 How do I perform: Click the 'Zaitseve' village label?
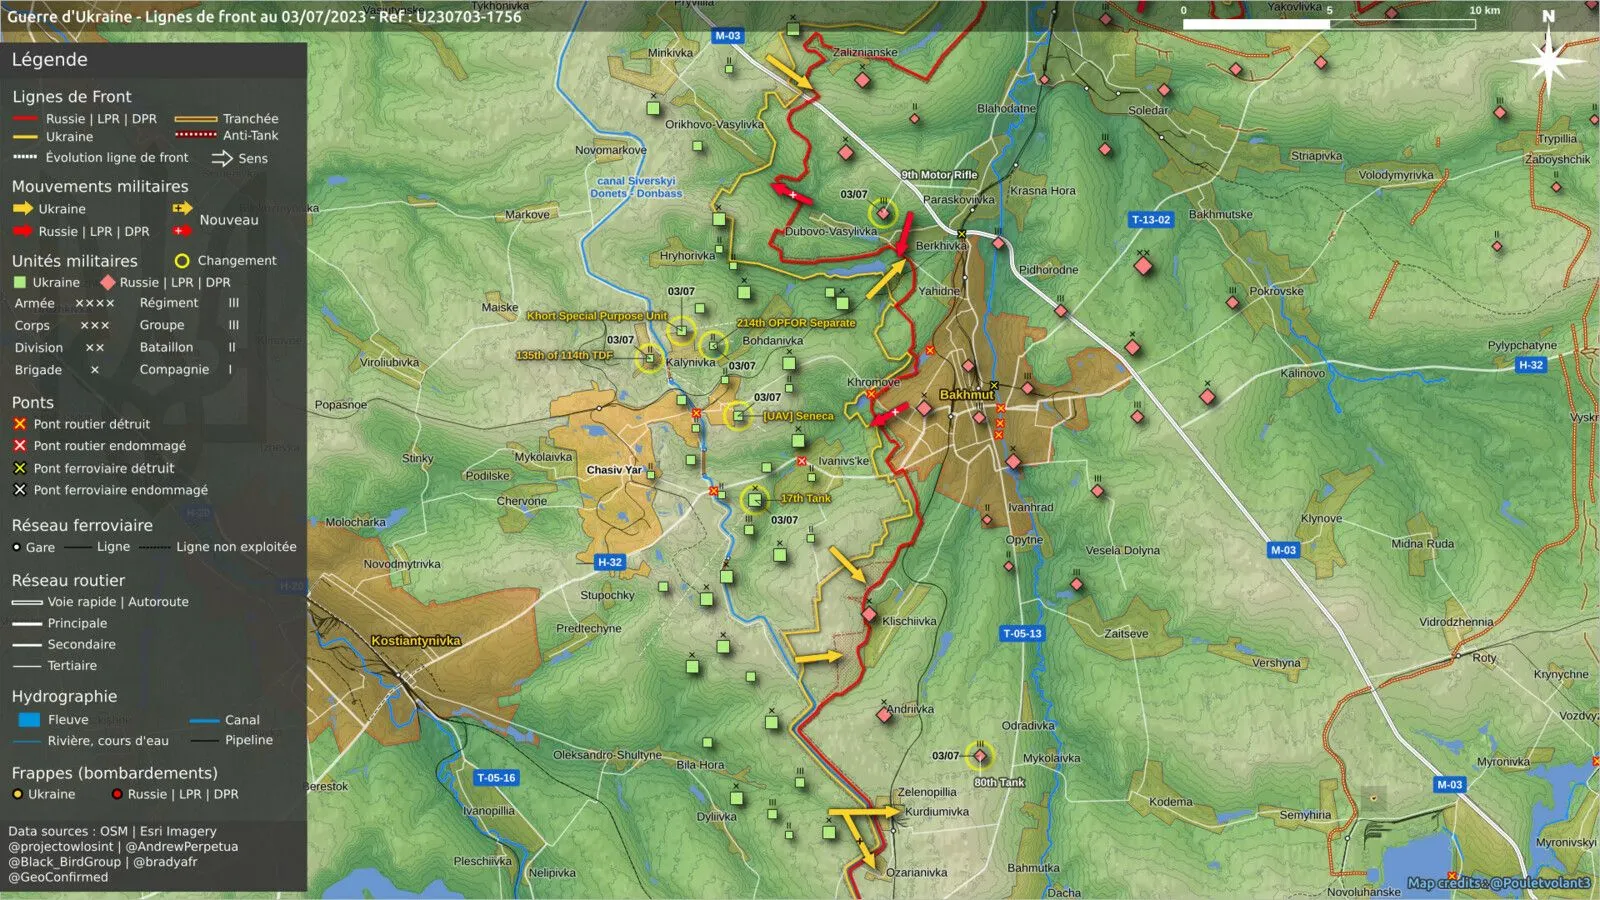(x=1126, y=634)
